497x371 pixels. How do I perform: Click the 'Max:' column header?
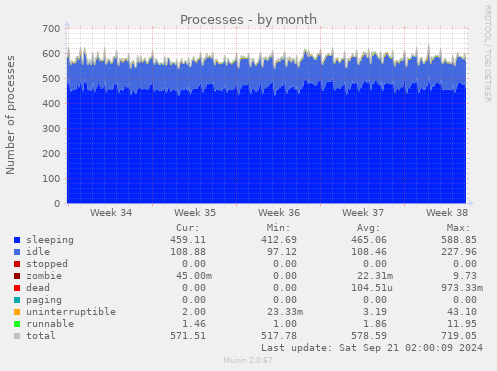click(x=458, y=228)
